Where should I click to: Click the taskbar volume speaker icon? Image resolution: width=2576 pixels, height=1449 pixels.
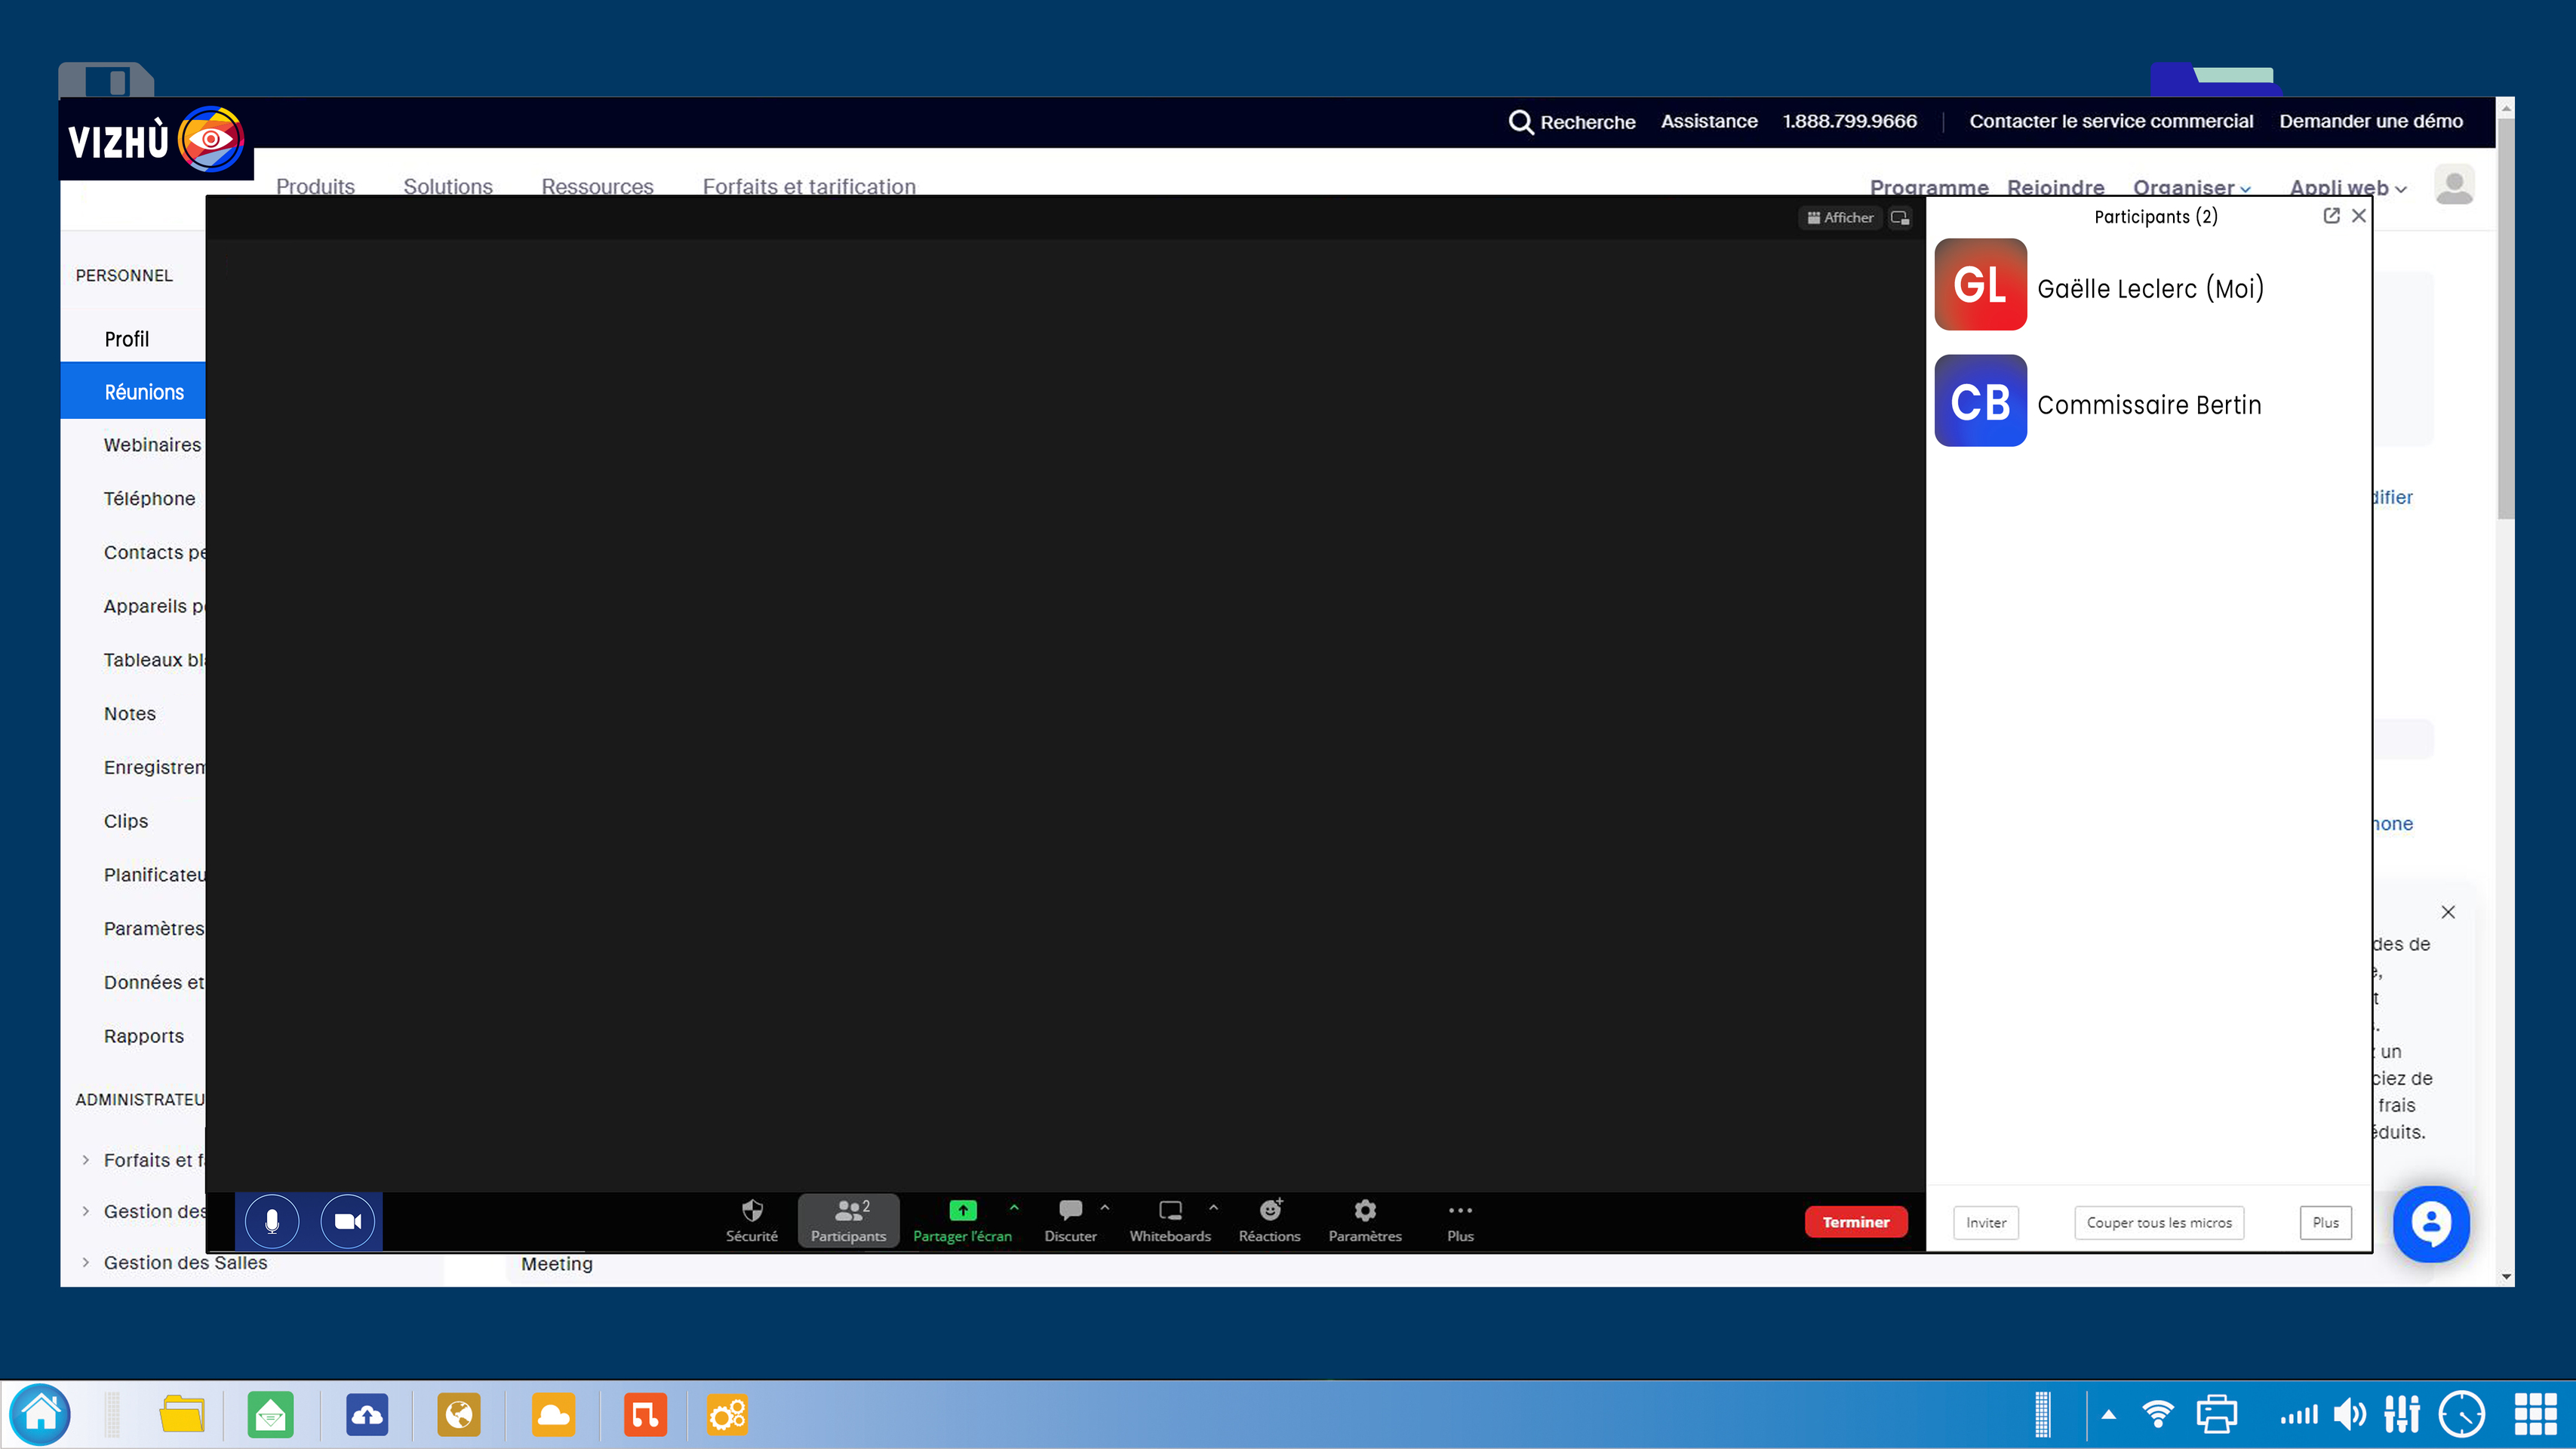pyautogui.click(x=2349, y=1414)
